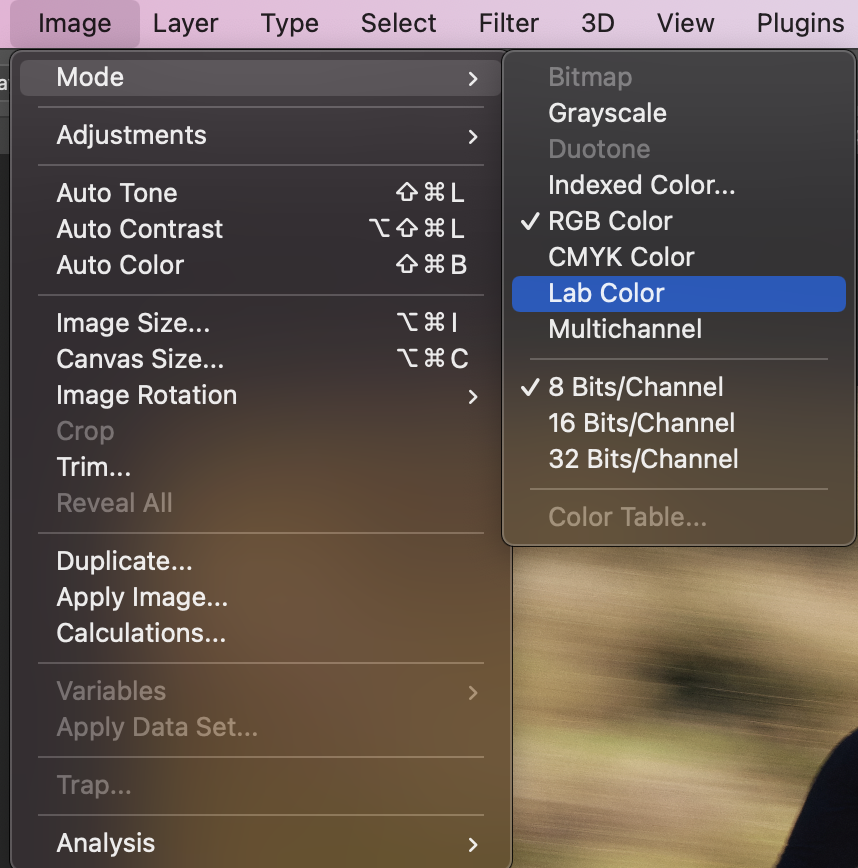
Task: Open the Layer menu
Action: tap(185, 24)
